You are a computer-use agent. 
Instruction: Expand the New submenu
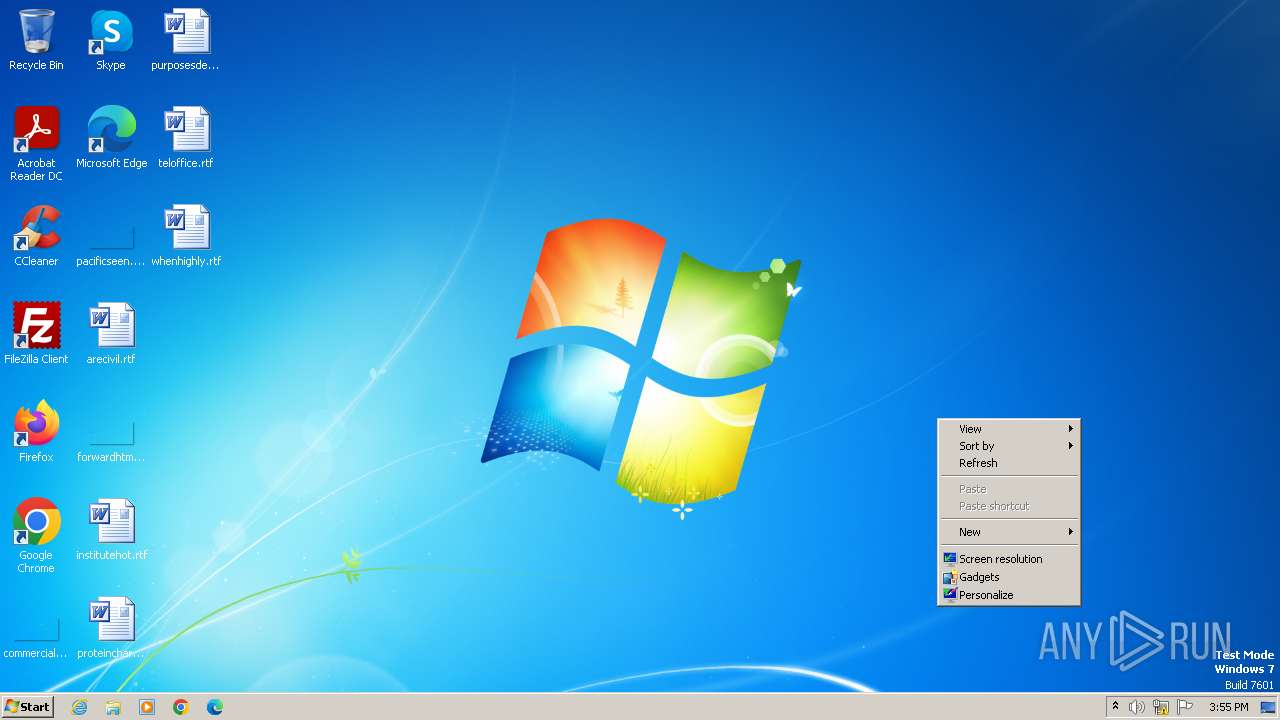point(1009,532)
